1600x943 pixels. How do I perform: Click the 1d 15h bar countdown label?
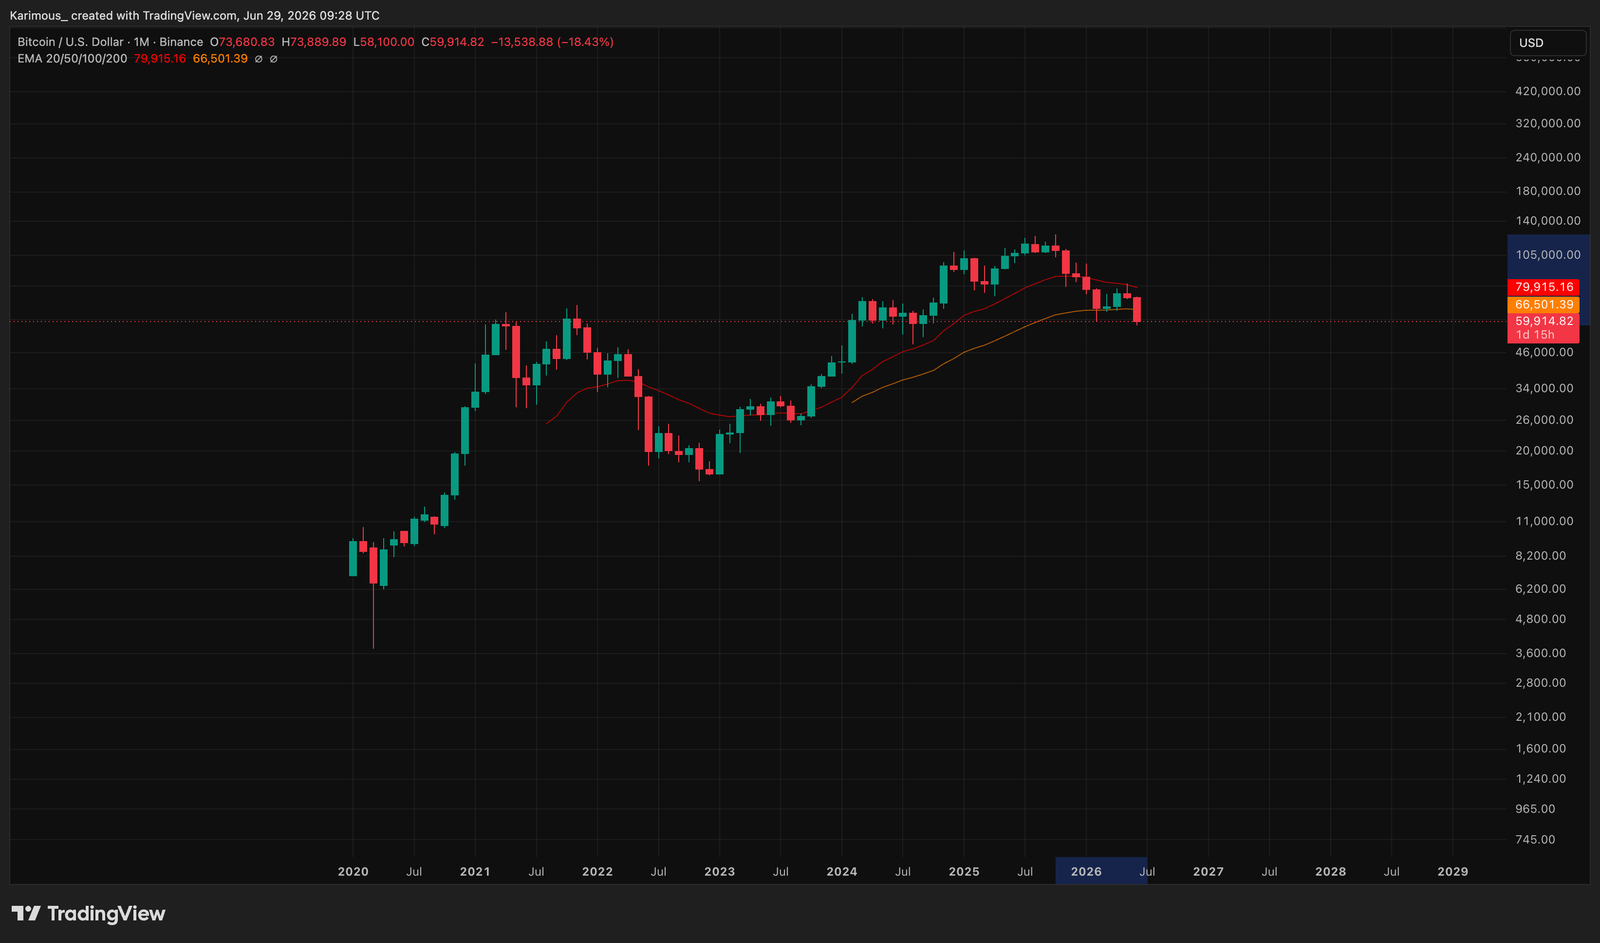point(1535,335)
